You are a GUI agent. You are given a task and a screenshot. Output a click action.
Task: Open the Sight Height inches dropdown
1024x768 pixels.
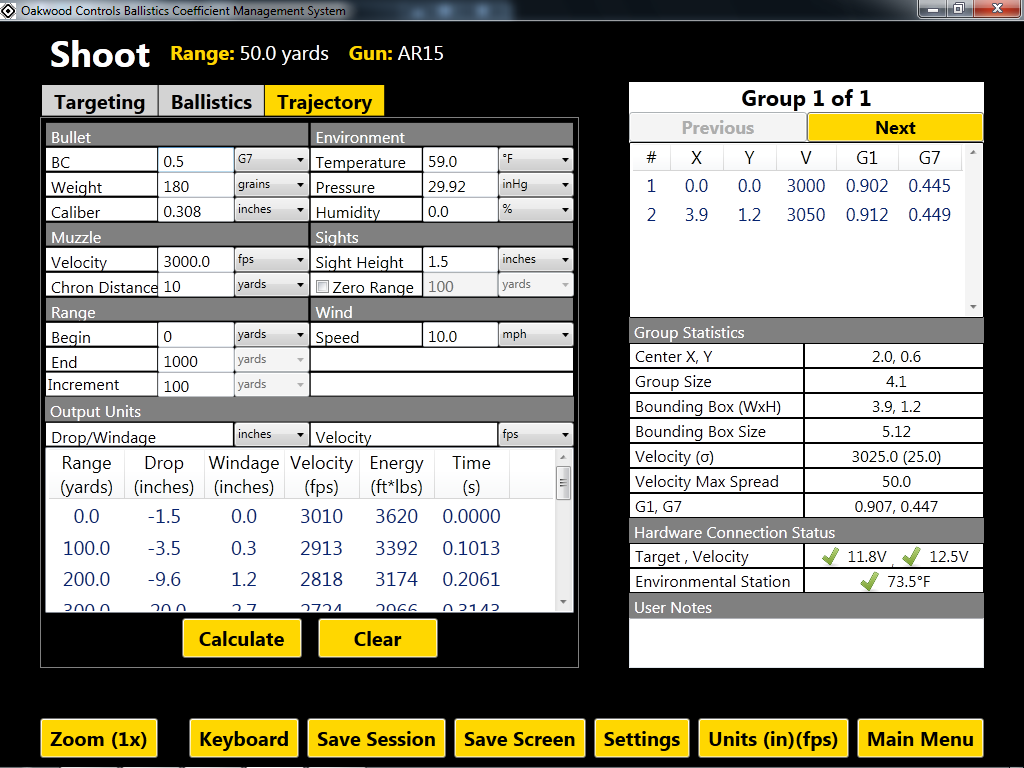(536, 260)
